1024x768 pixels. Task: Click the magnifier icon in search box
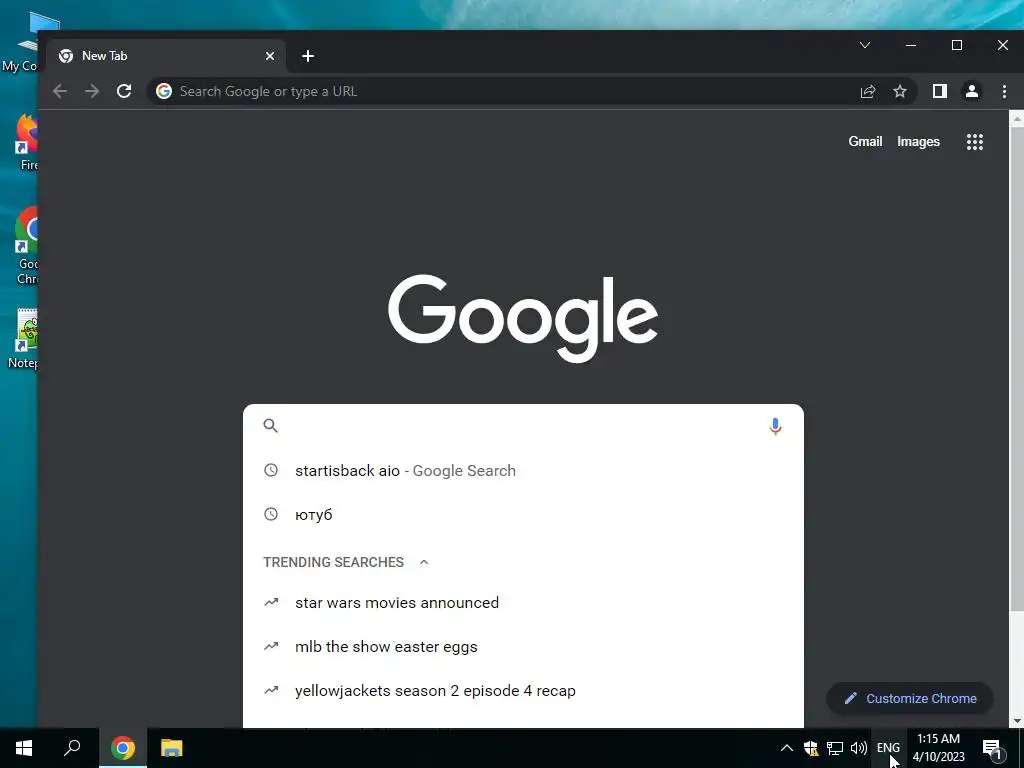pyautogui.click(x=270, y=426)
